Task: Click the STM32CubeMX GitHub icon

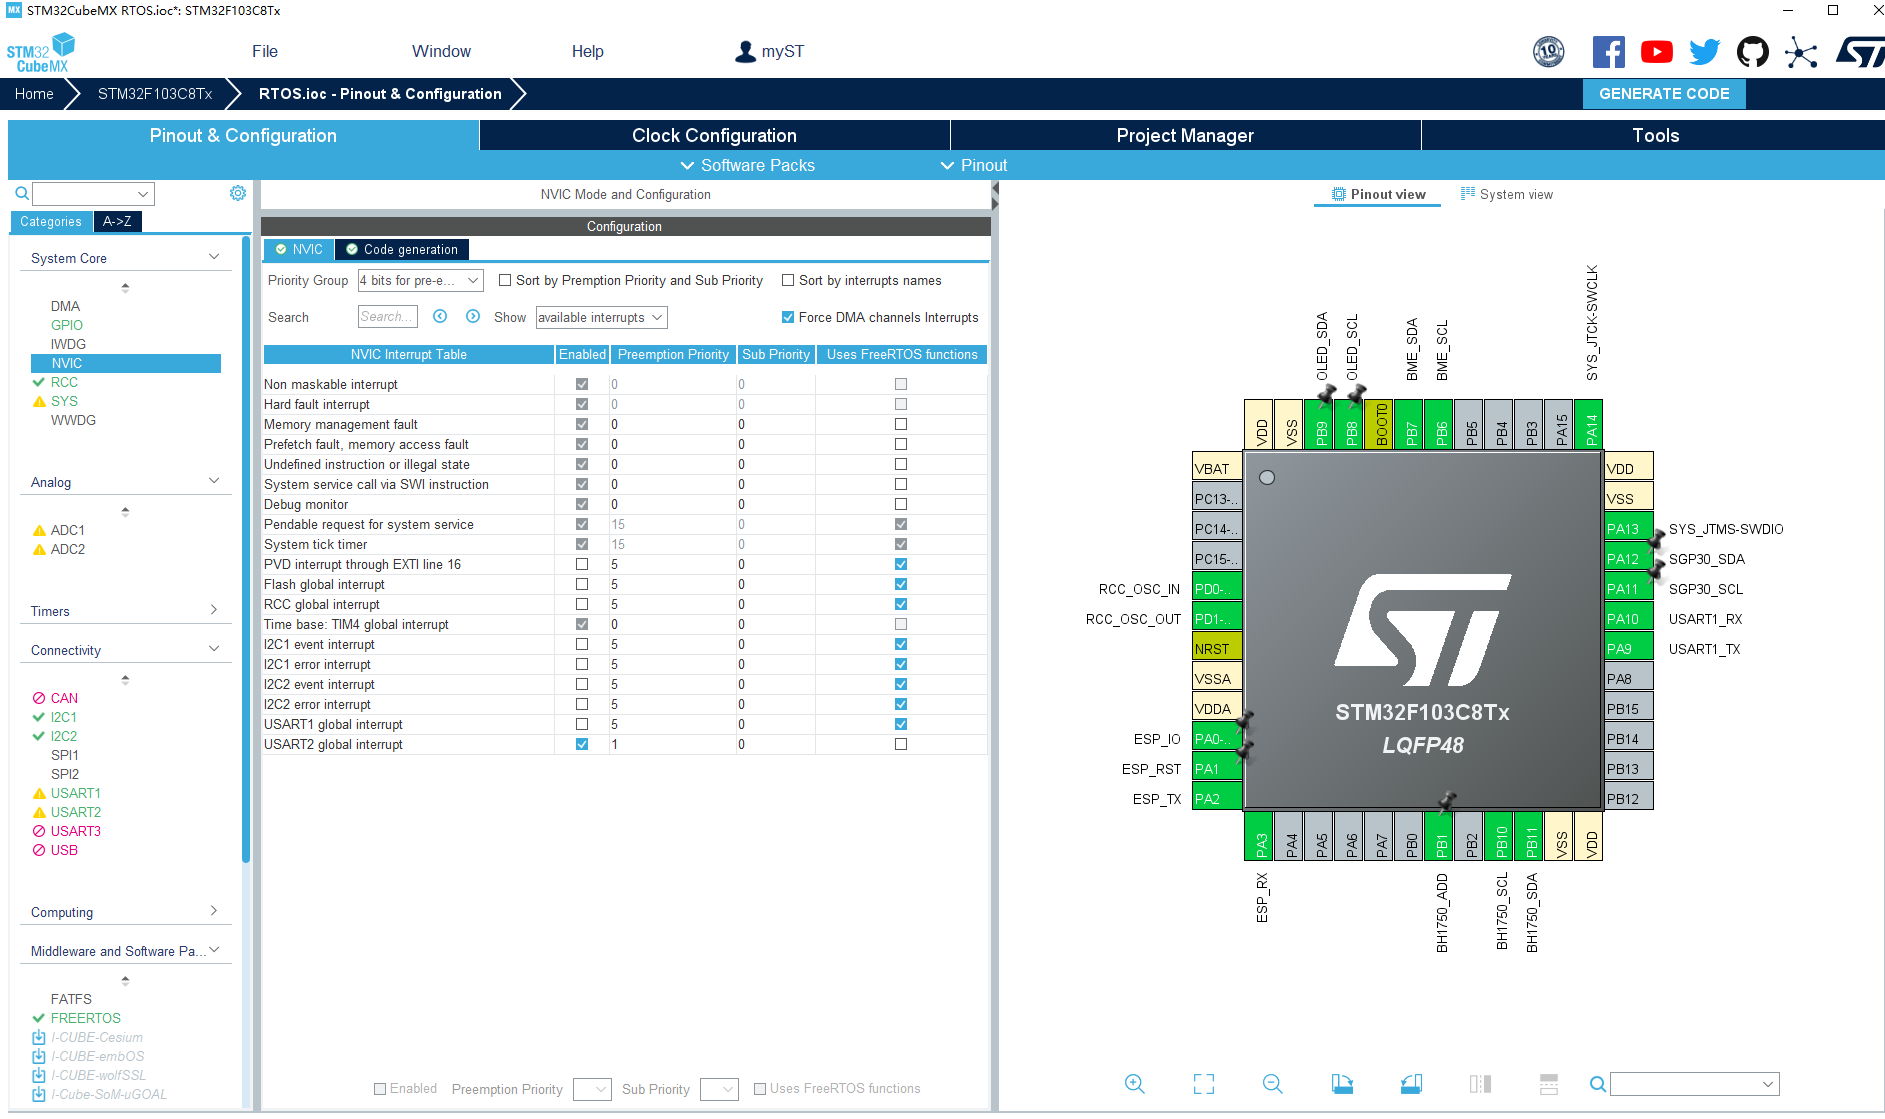Action: 1753,51
